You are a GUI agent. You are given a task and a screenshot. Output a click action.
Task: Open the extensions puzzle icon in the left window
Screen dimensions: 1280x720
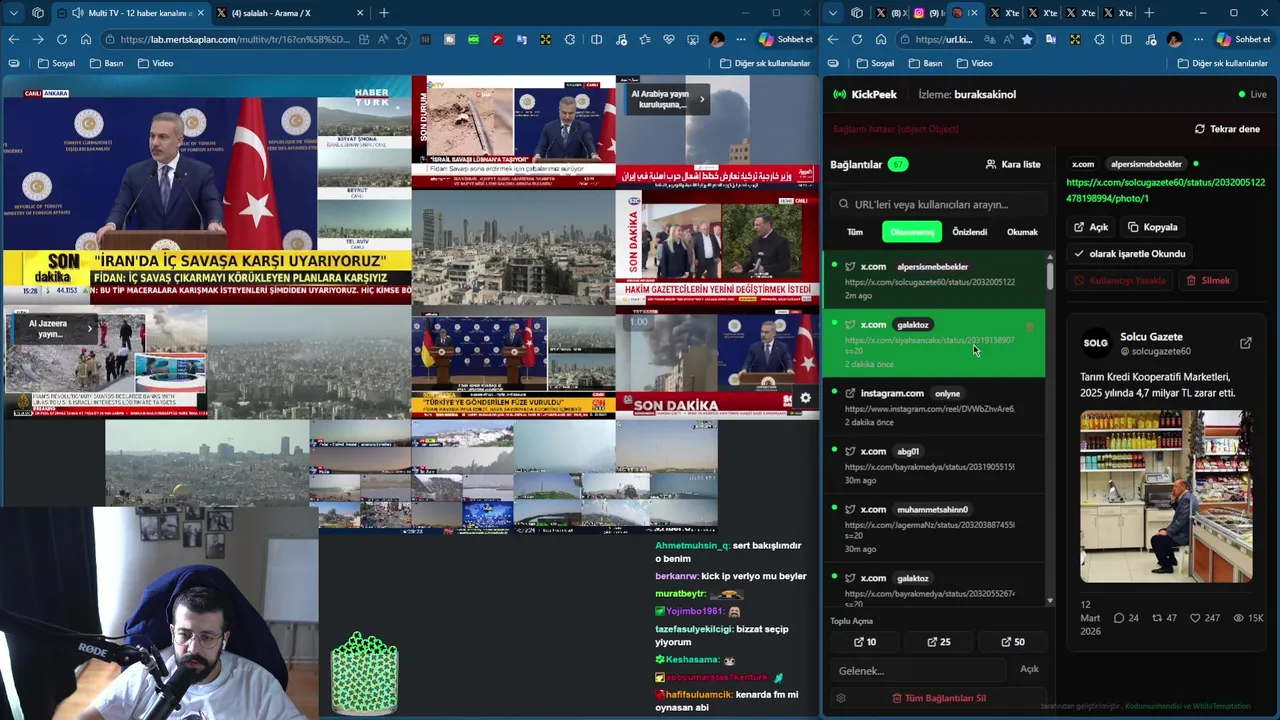570,39
